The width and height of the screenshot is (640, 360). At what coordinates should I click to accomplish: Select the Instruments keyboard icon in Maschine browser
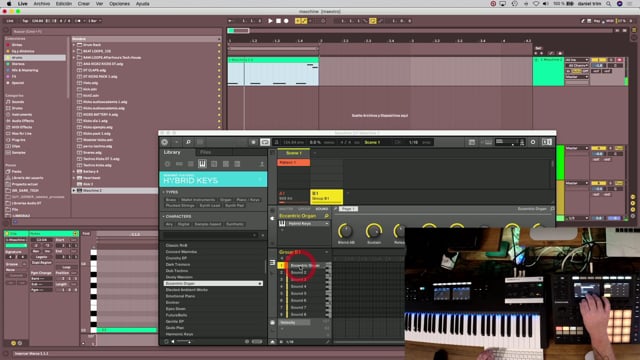tap(202, 164)
